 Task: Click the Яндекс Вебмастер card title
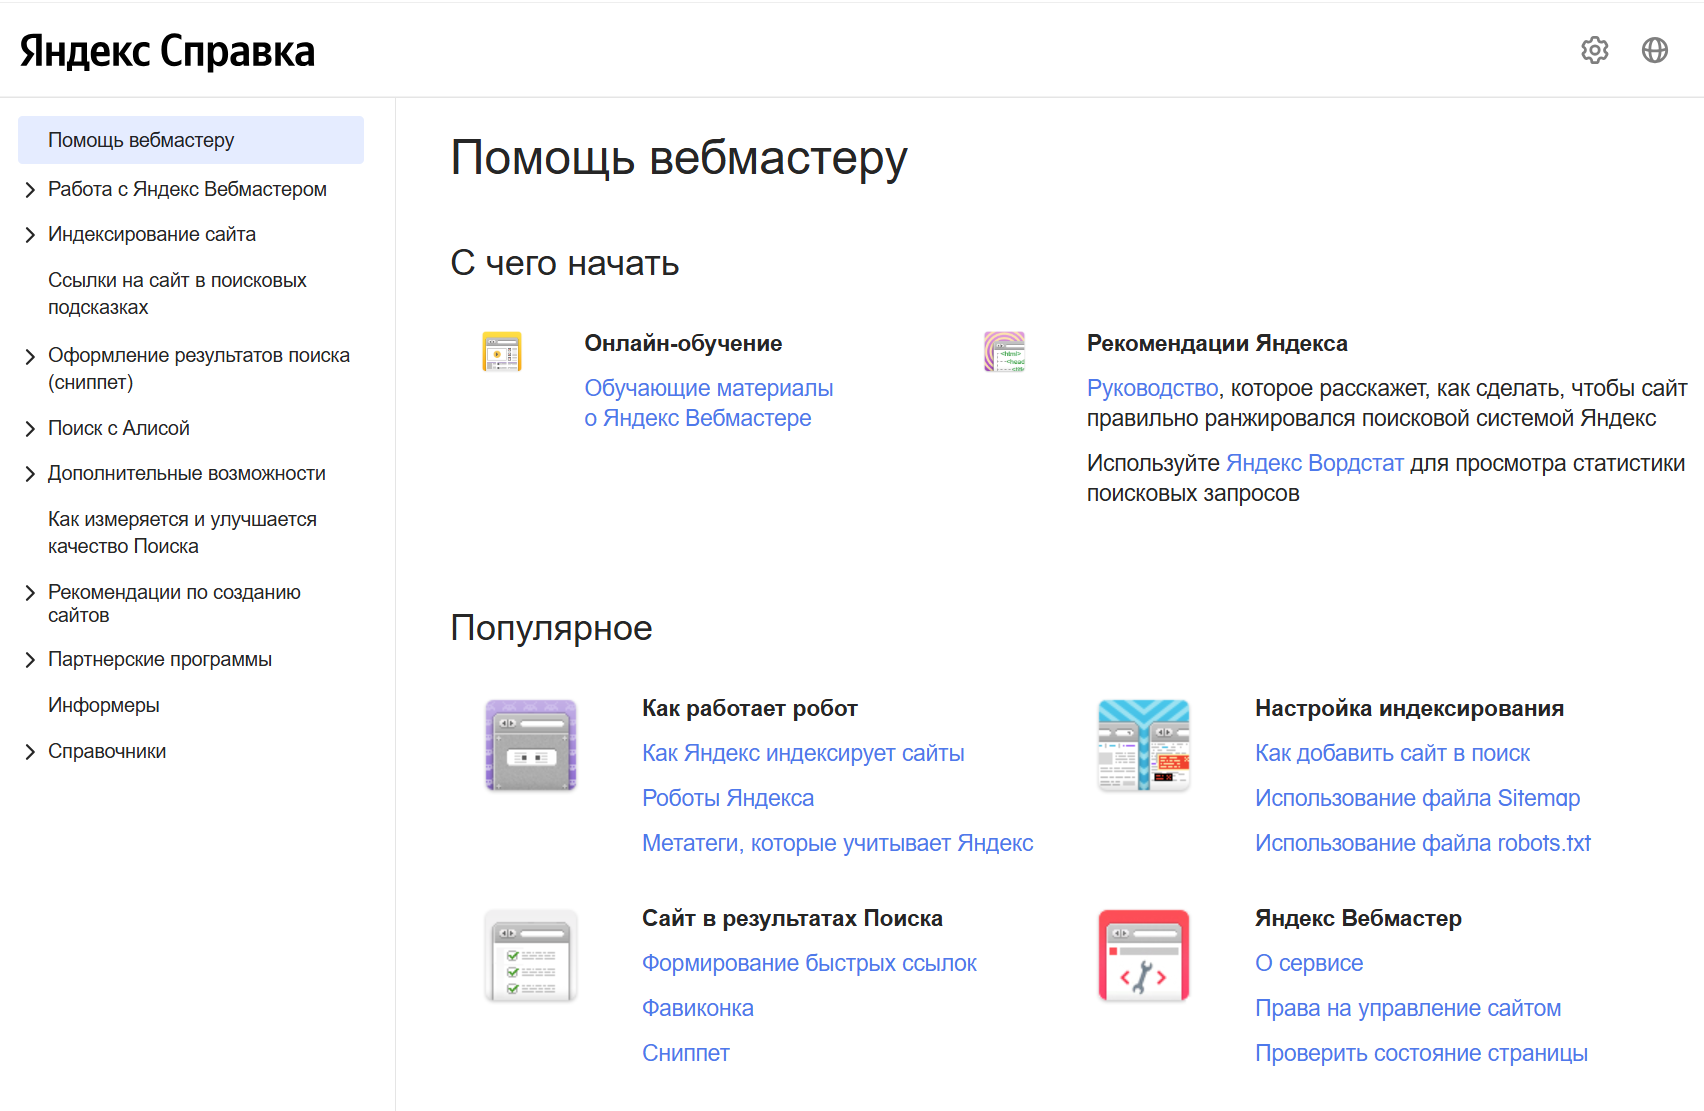pos(1358,918)
